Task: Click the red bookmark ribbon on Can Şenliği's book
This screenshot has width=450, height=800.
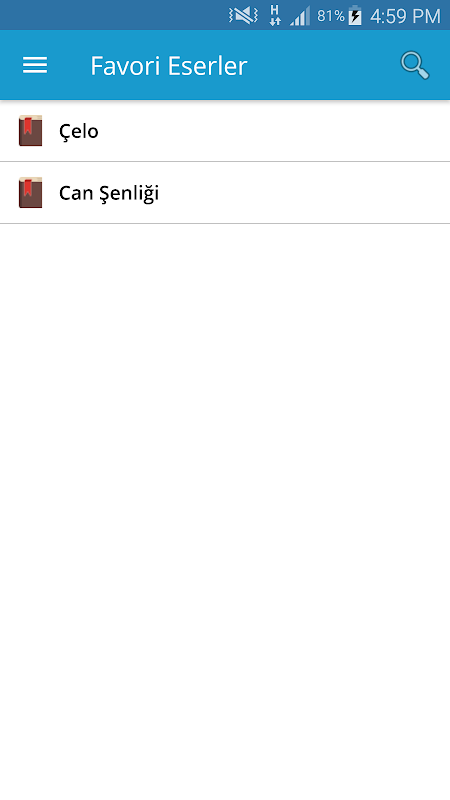Action: coord(28,187)
